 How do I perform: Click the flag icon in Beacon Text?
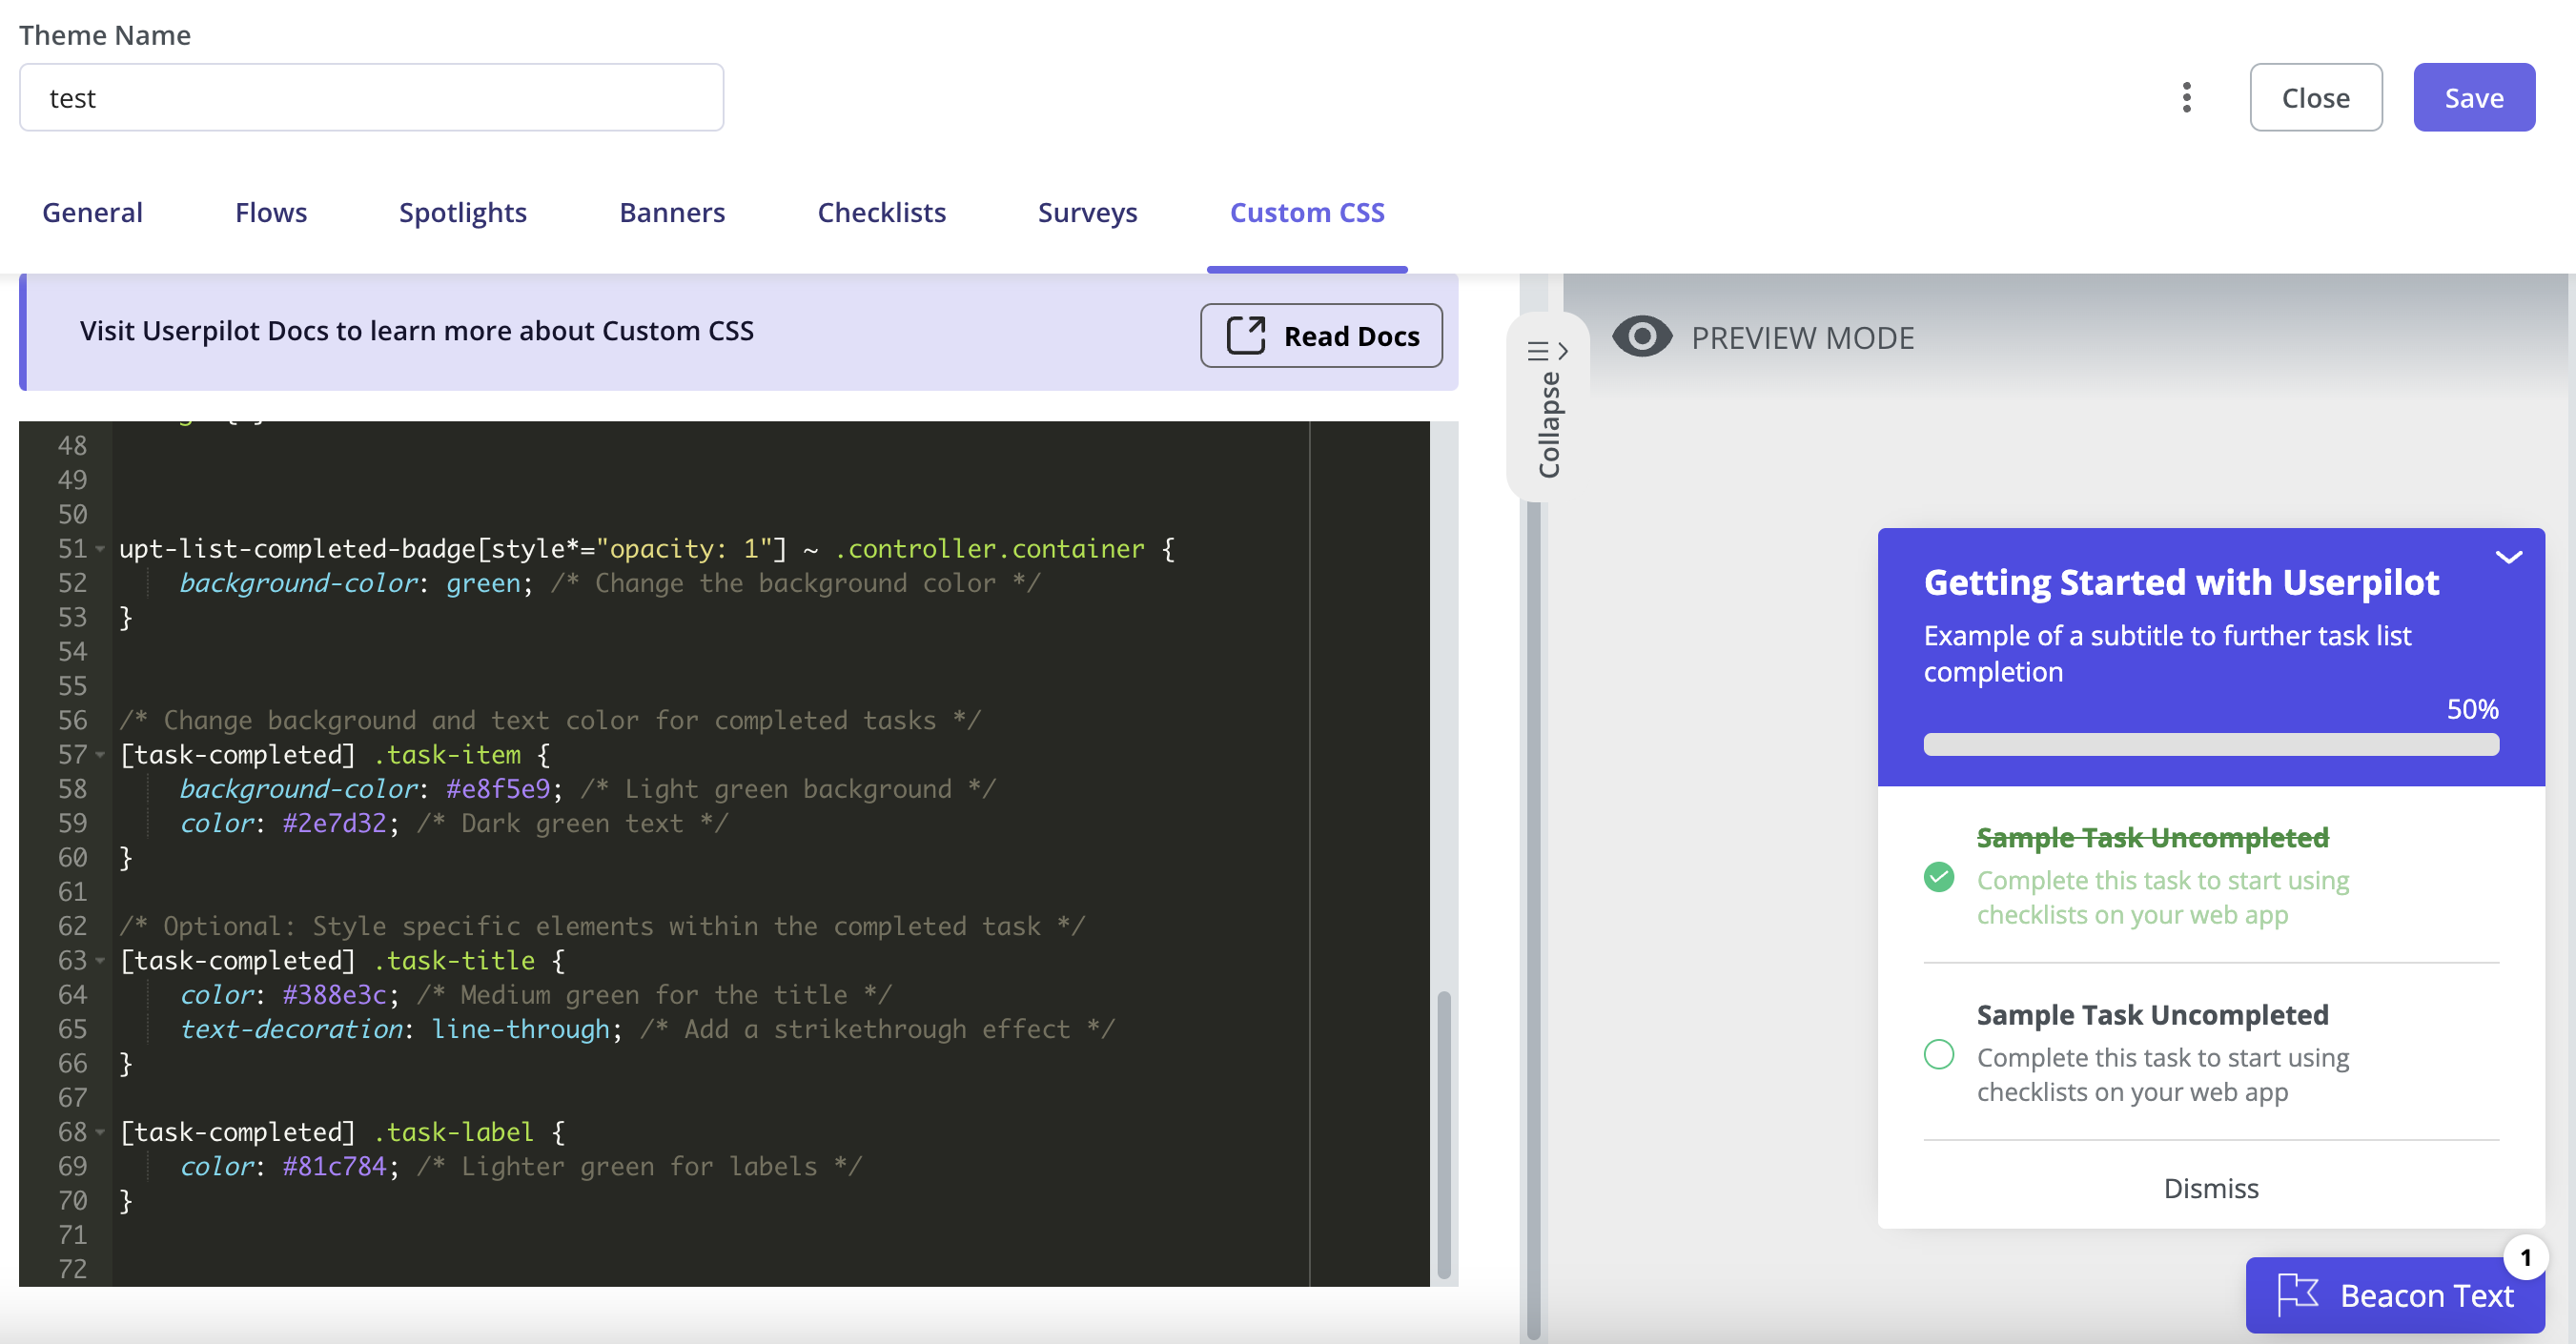coord(2297,1295)
